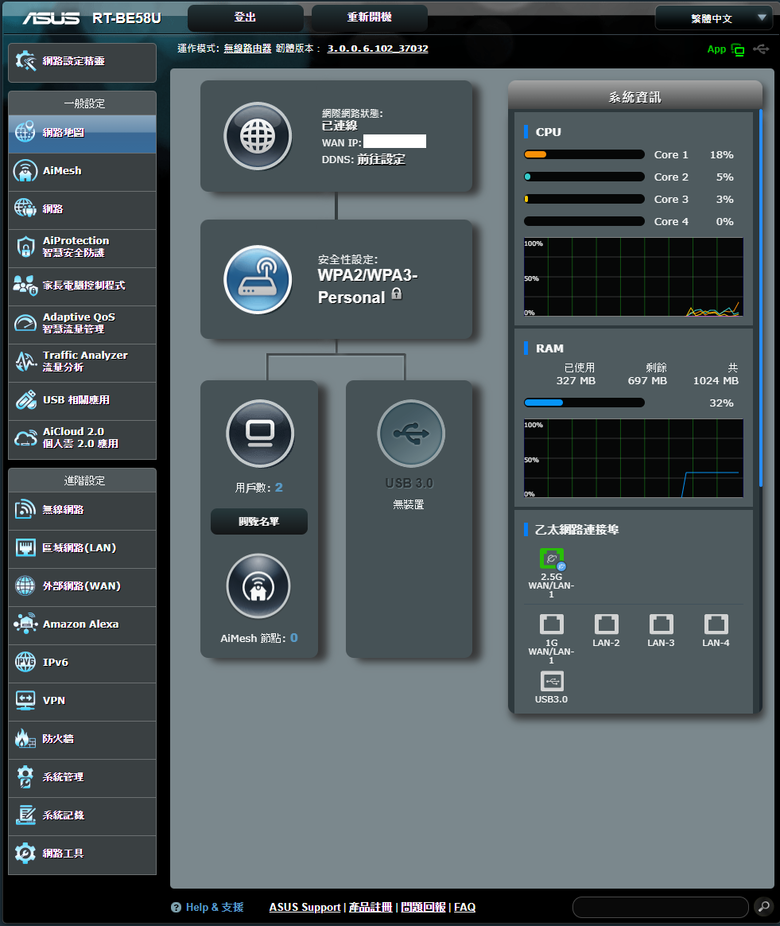Click the App link in header

click(716, 50)
